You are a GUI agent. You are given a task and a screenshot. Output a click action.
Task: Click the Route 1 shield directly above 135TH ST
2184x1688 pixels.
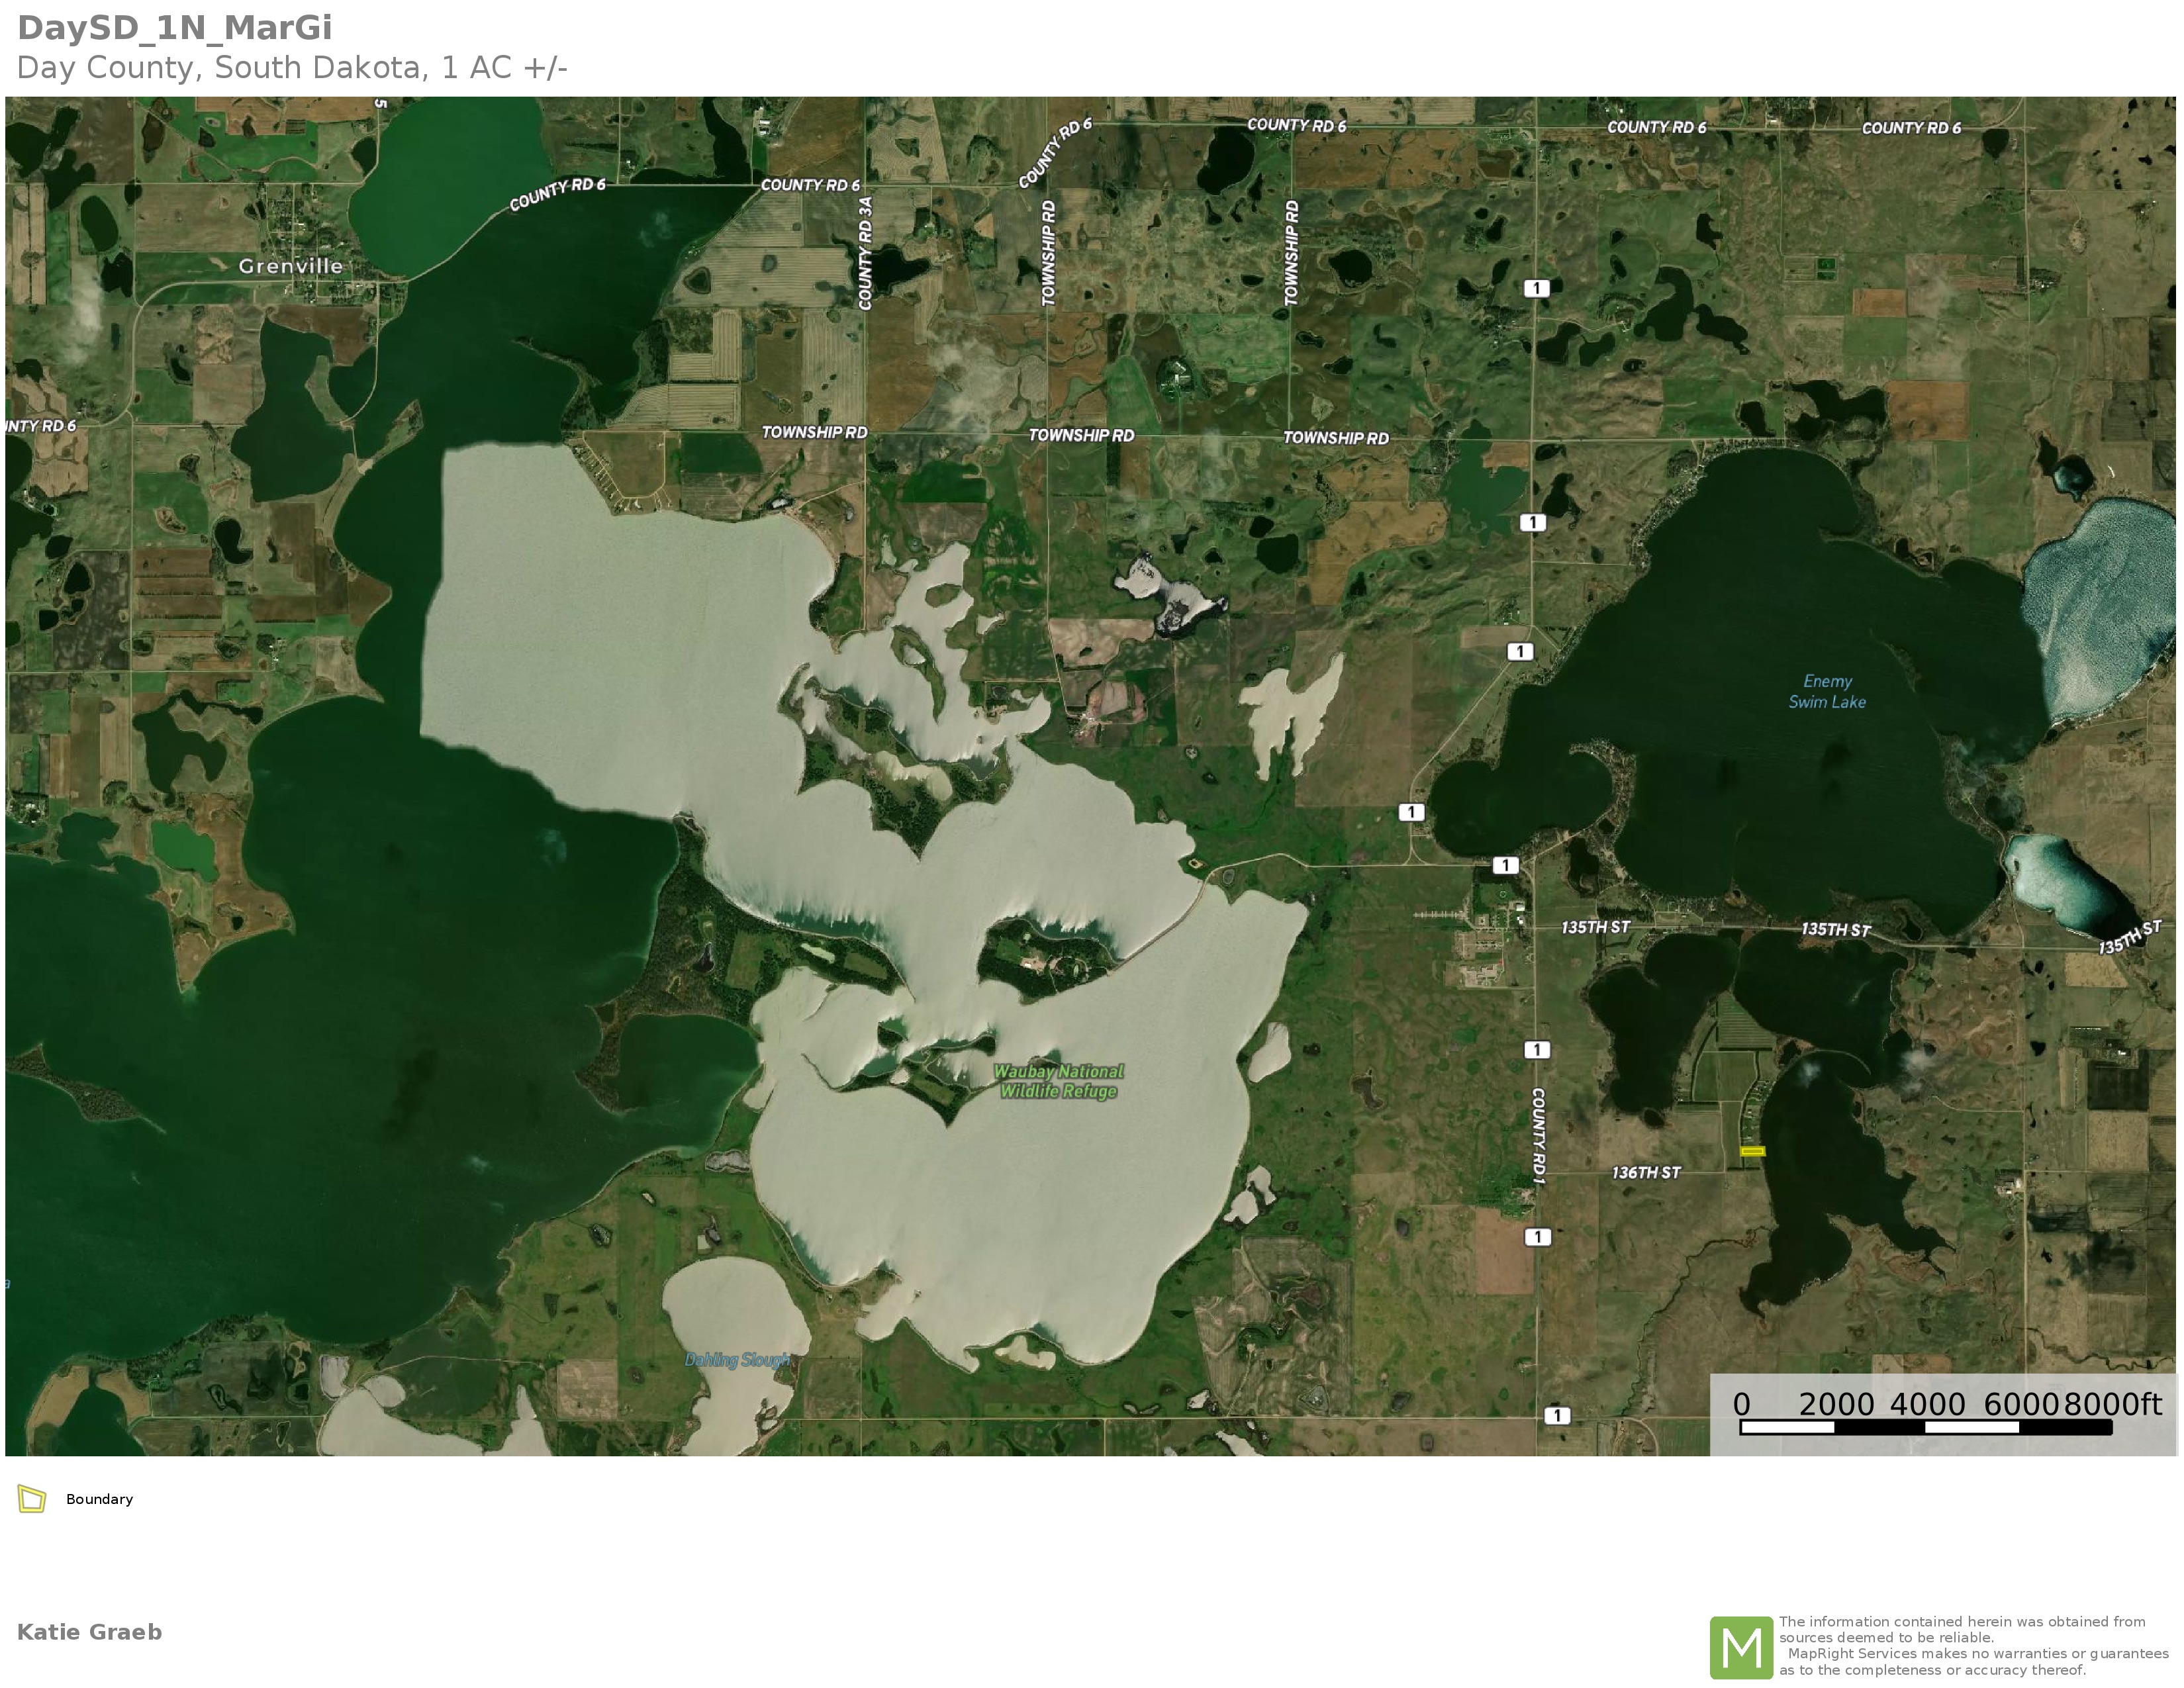click(x=1505, y=865)
